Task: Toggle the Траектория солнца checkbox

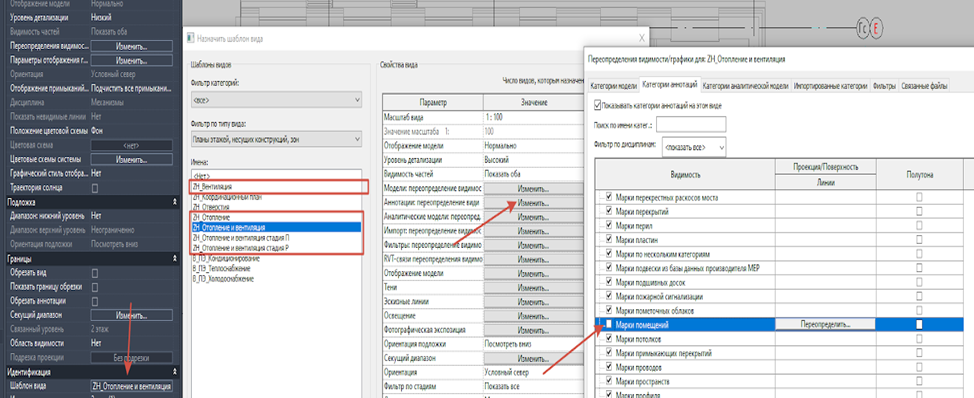Action: click(x=95, y=188)
